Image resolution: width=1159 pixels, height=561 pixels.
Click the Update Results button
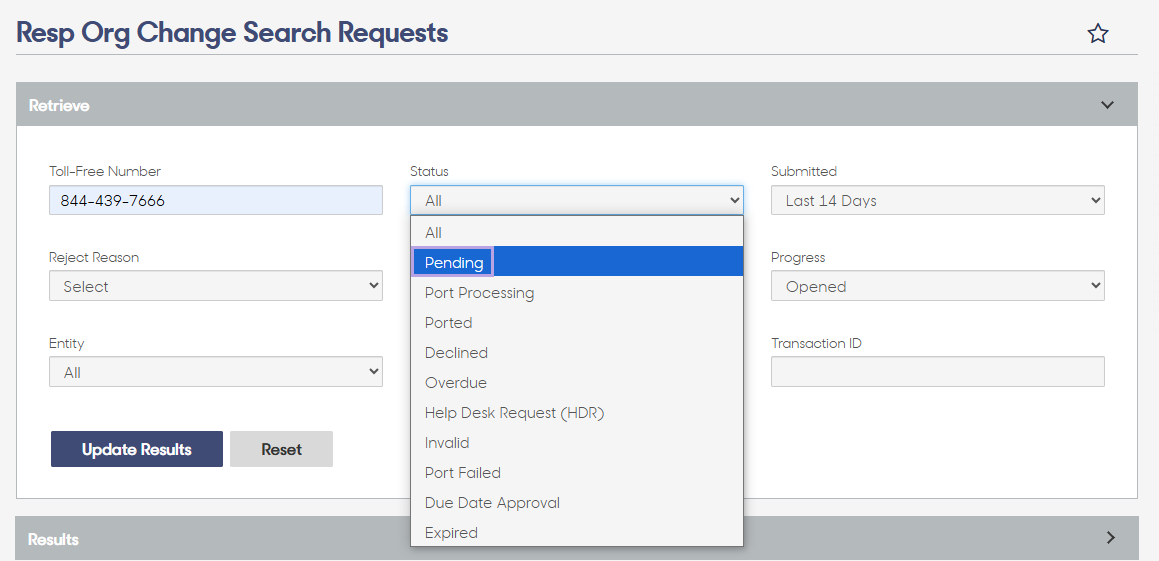click(x=137, y=449)
